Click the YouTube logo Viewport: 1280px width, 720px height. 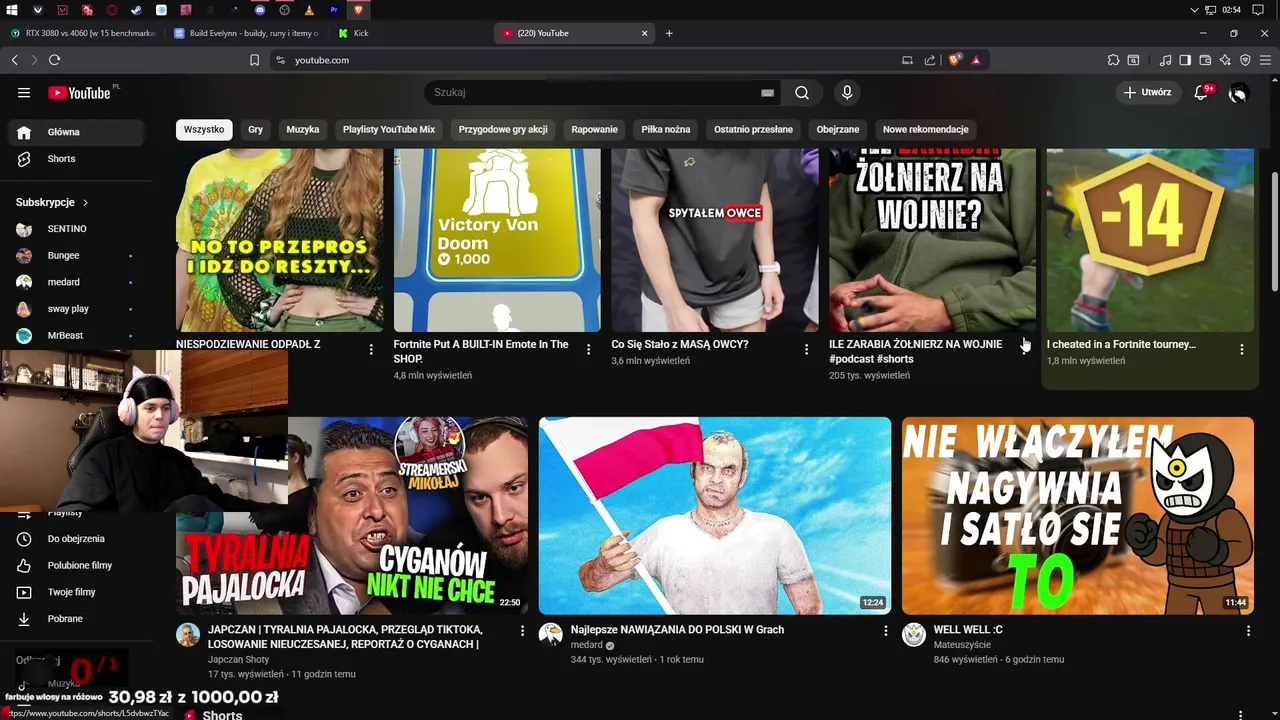click(x=79, y=93)
